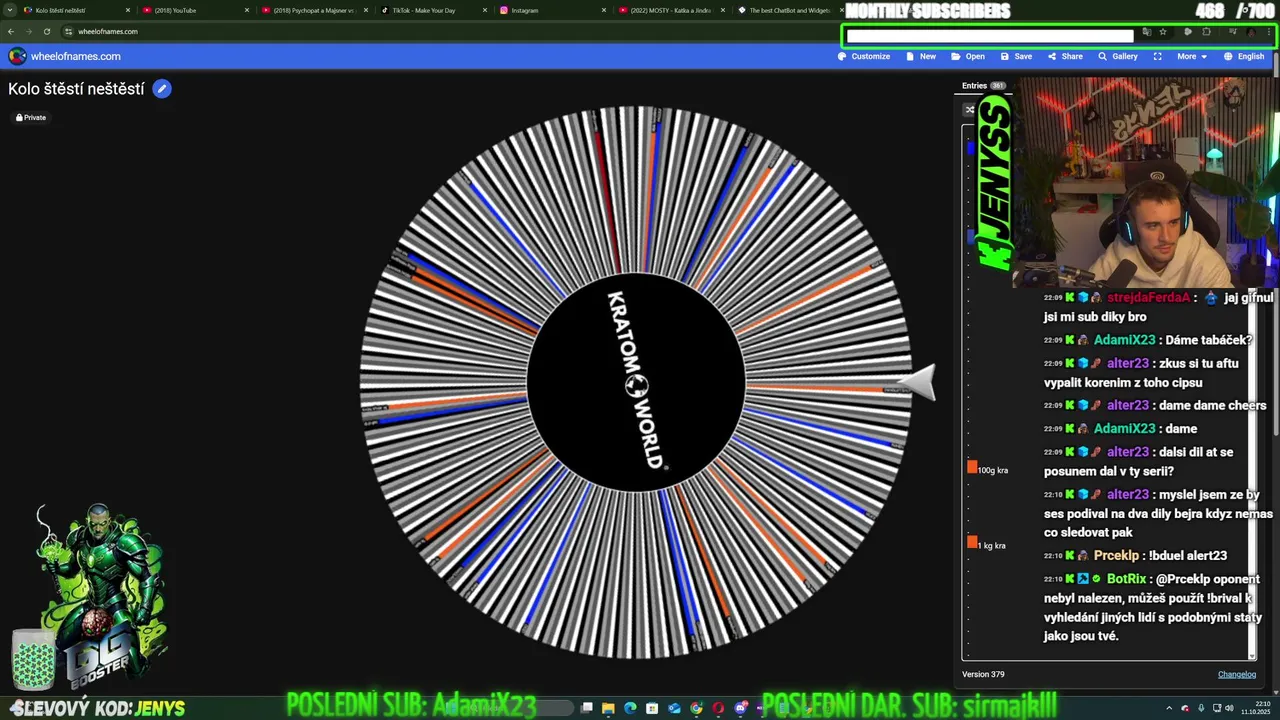Screen dimensions: 1280x720
Task: Click the wheelofnames.com logo
Action: (x=65, y=56)
